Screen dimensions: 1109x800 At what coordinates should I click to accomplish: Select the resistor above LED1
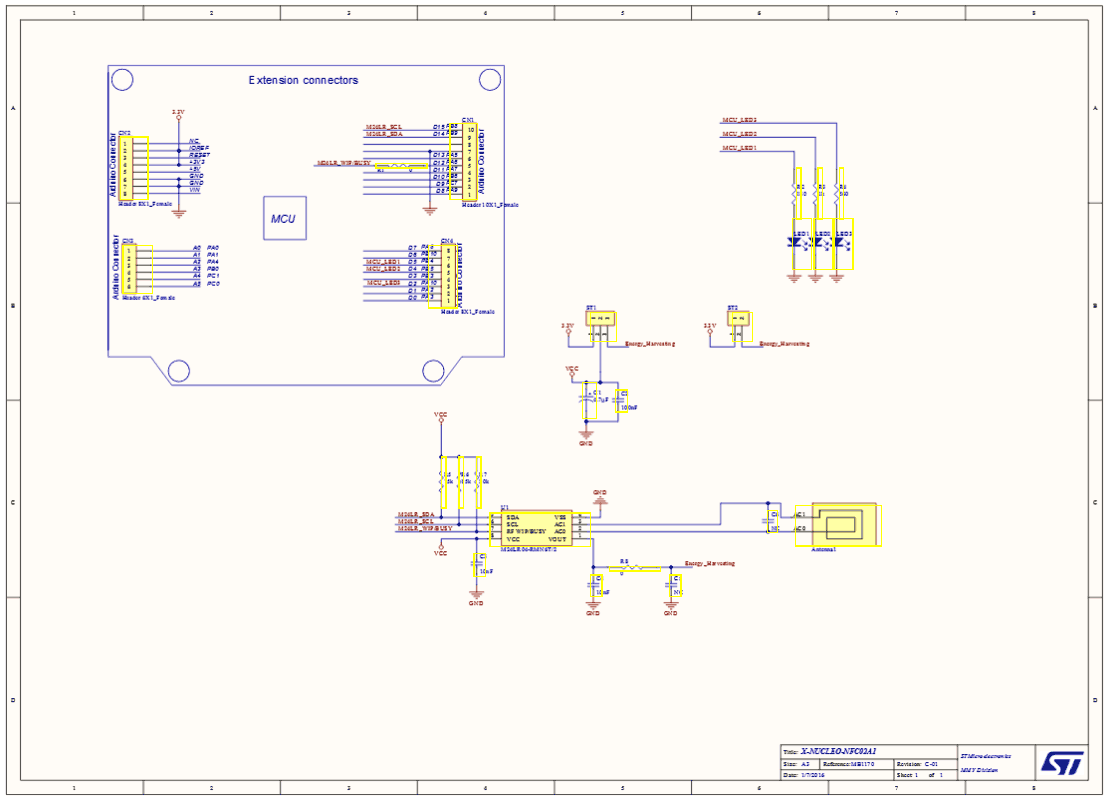pos(799,192)
